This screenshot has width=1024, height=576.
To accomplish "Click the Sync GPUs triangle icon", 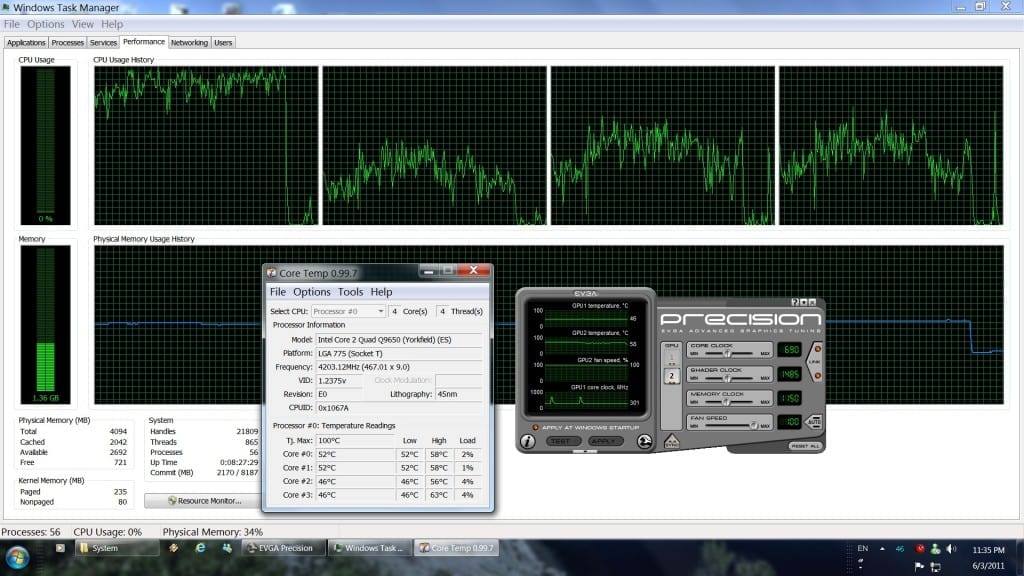I will click(x=672, y=441).
